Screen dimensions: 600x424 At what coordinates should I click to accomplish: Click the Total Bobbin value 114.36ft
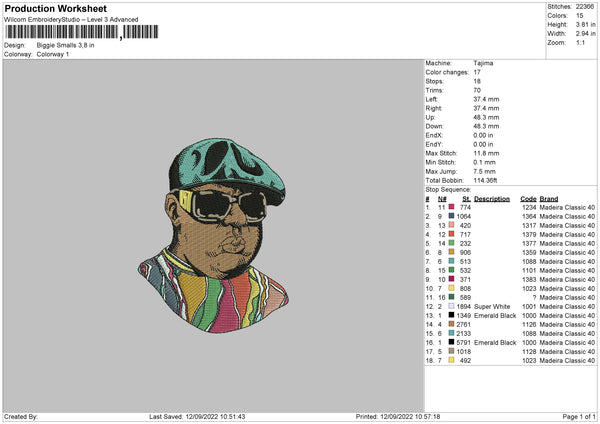485,180
